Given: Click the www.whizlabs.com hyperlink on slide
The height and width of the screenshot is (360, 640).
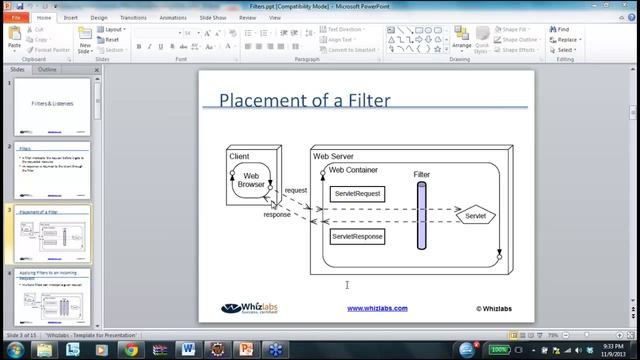Looking at the screenshot, I should (x=377, y=308).
